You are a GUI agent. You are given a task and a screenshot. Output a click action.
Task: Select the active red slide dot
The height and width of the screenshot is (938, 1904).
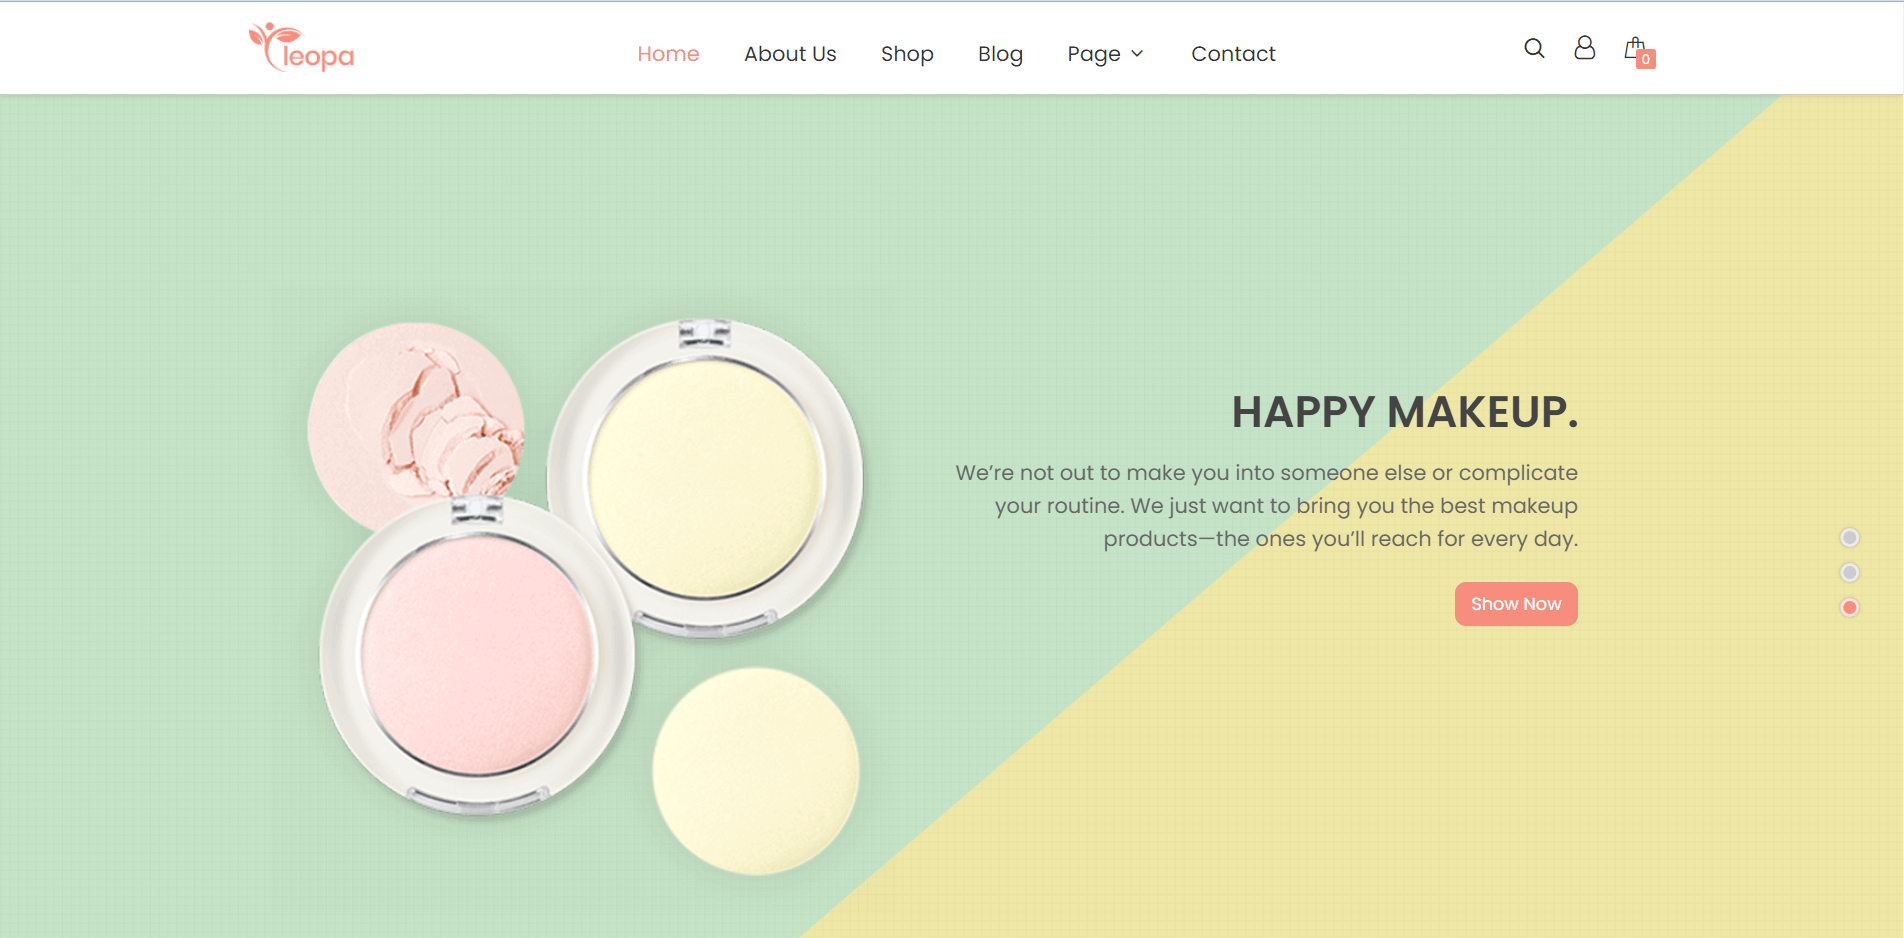click(x=1849, y=608)
